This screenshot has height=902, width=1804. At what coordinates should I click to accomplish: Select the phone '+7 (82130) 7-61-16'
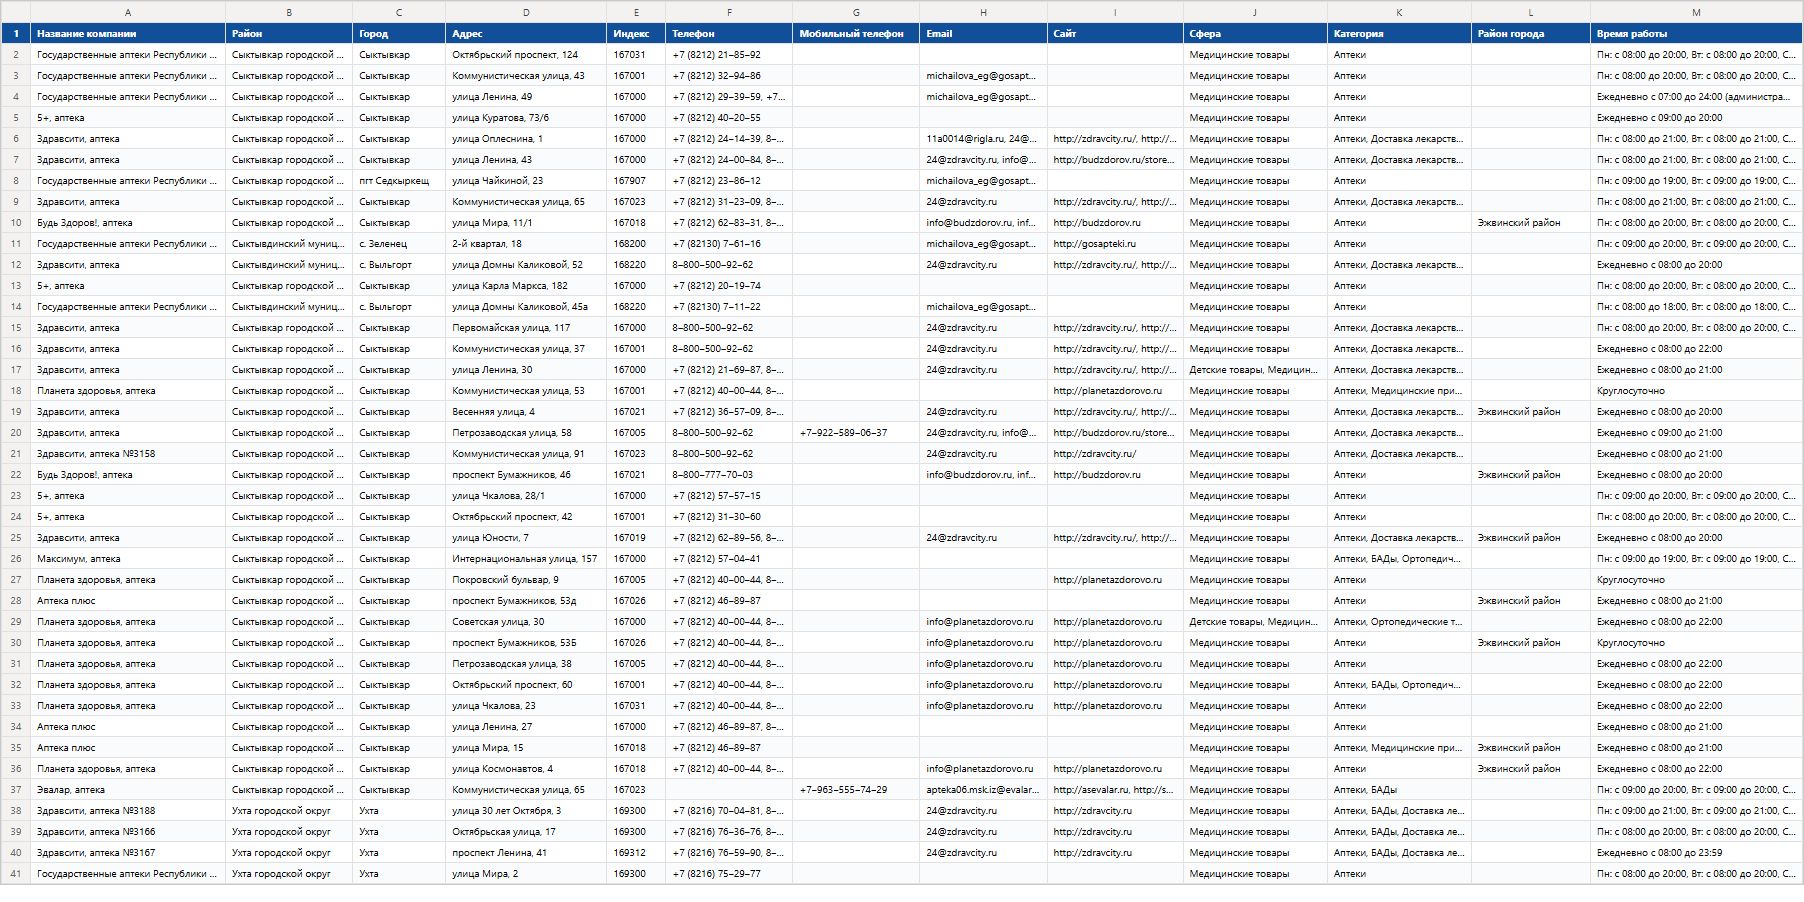click(x=729, y=244)
